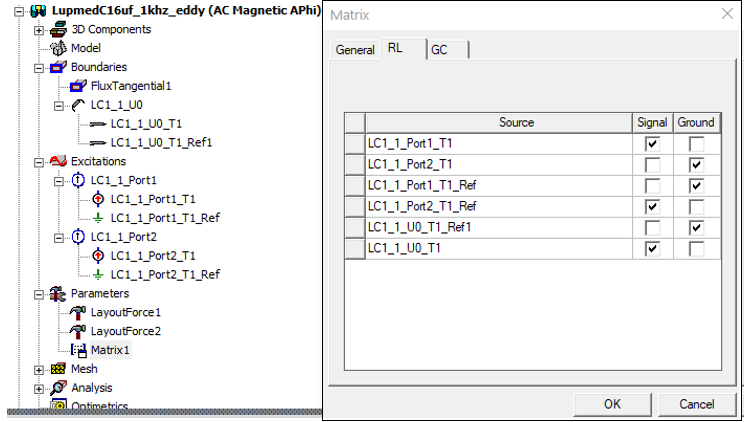The height and width of the screenshot is (422, 744).
Task: Expand the Analysis node
Action: tap(39, 389)
